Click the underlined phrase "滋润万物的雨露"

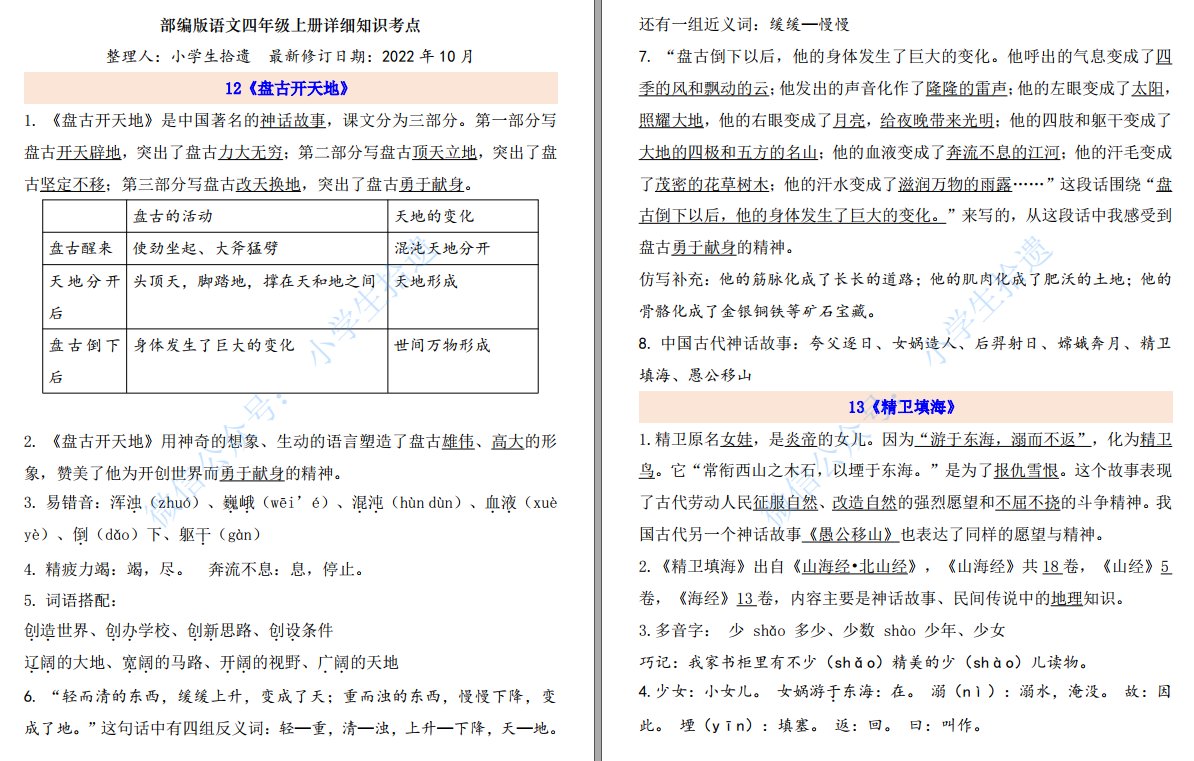955,184
